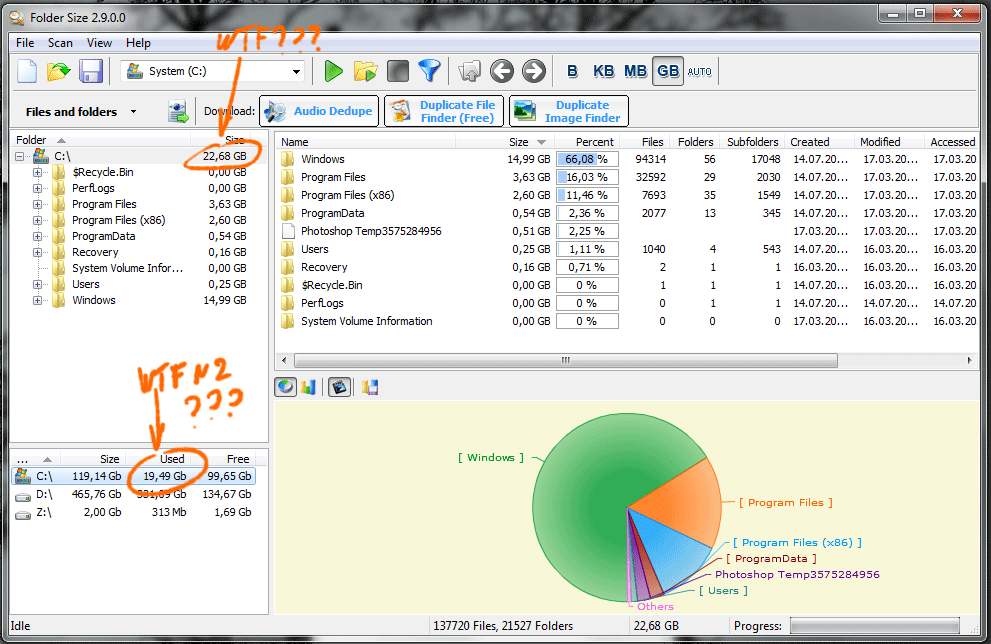Show the bar chart view icon
This screenshot has width=991, height=644.
(x=308, y=387)
